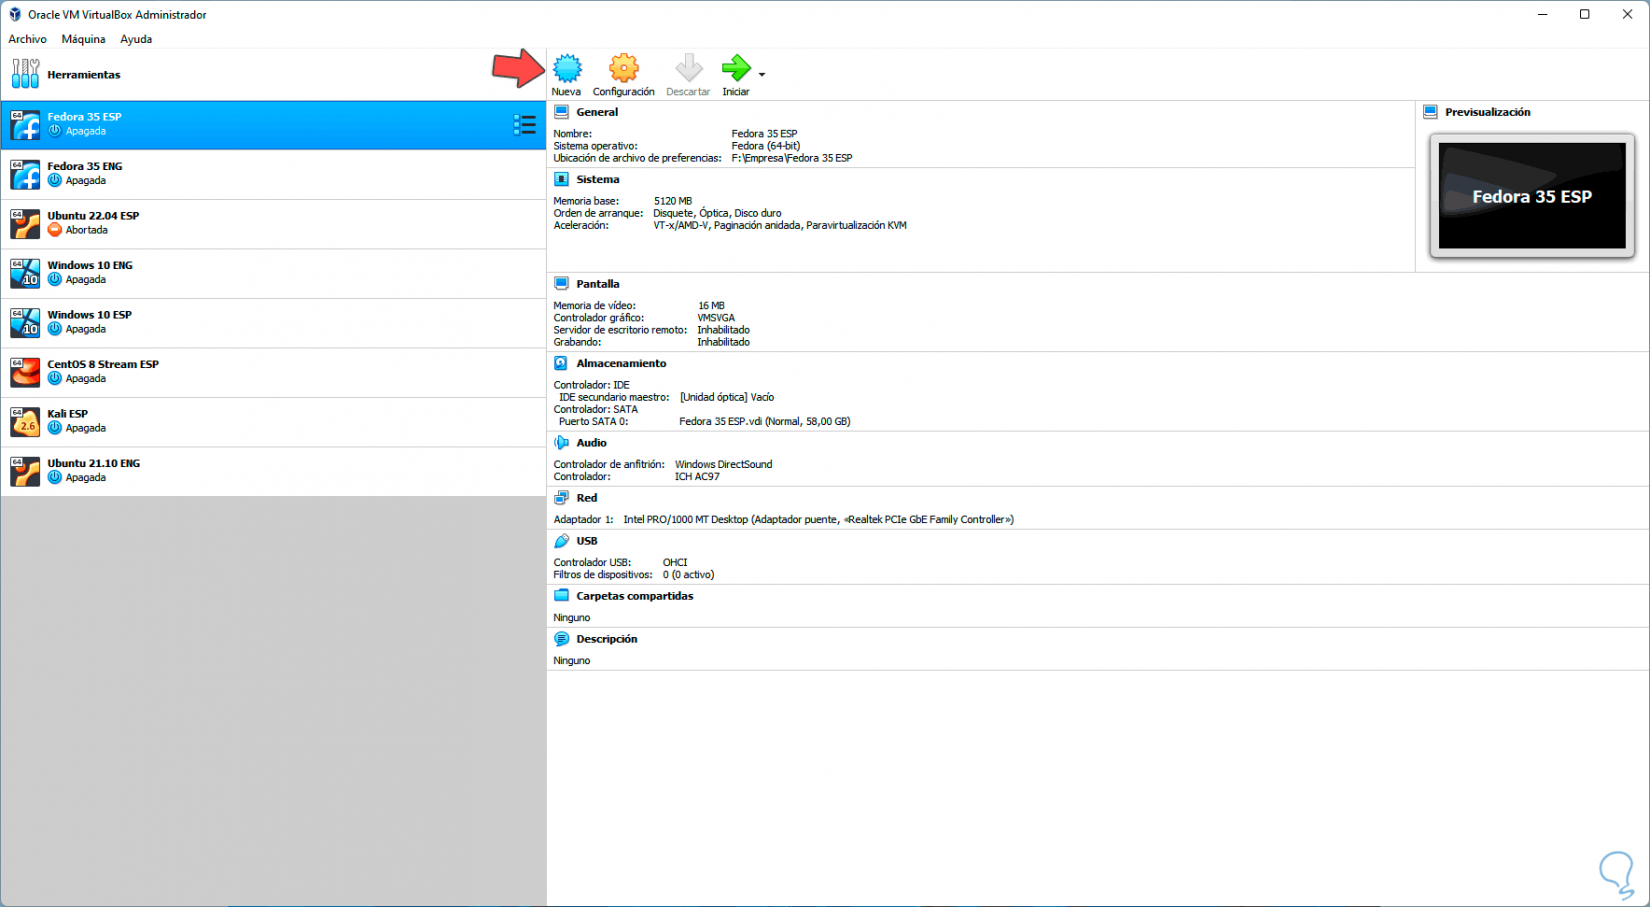Screen dimensions: 1650x907
Task: Select the CentOS 8 Stream ESP icon
Action: point(25,372)
